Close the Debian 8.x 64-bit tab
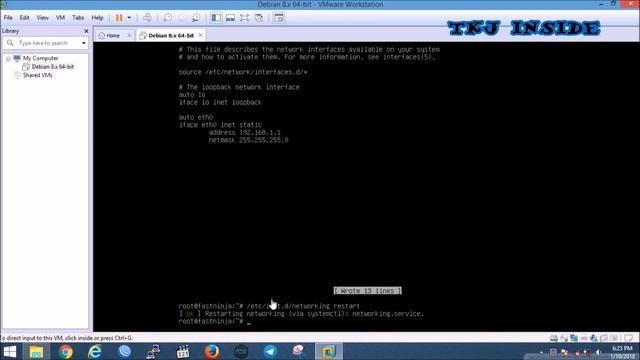Viewport: 640px width, 360px height. click(200, 36)
